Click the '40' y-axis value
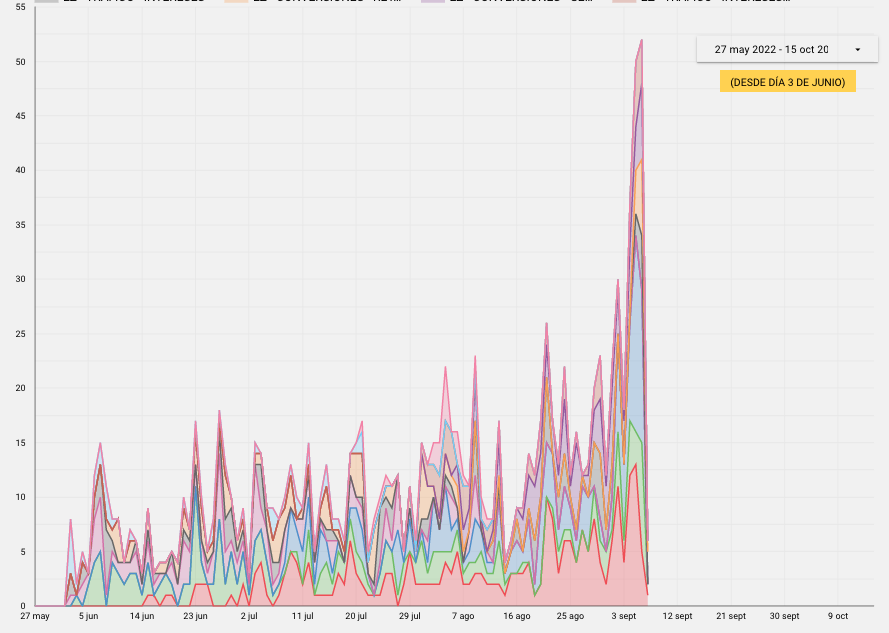The image size is (889, 633). [x=20, y=171]
